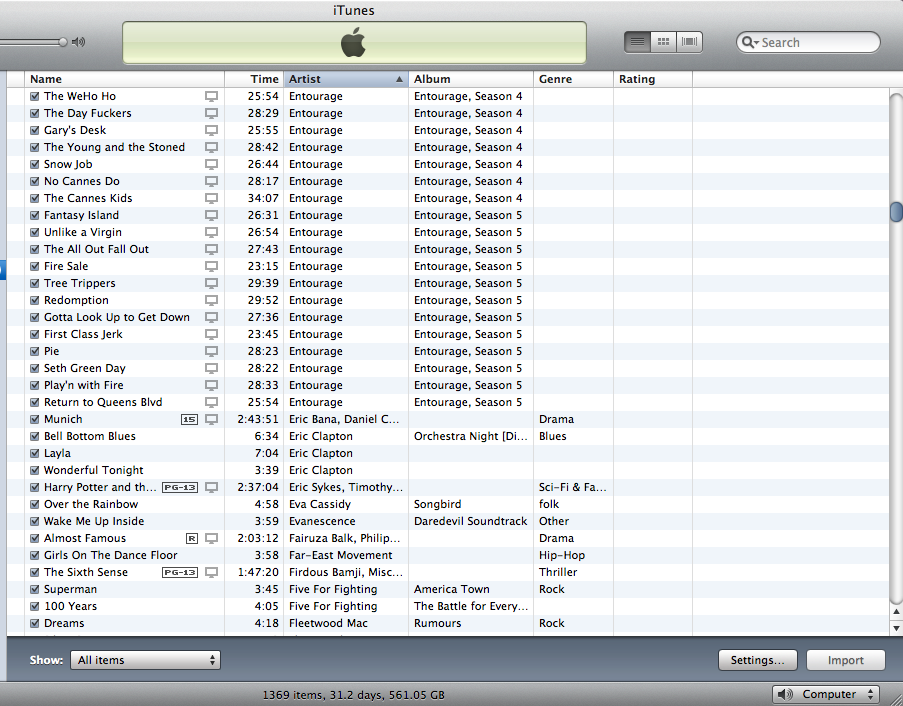Click video icon for Snow Job
This screenshot has height=706, width=903.
[x=211, y=164]
